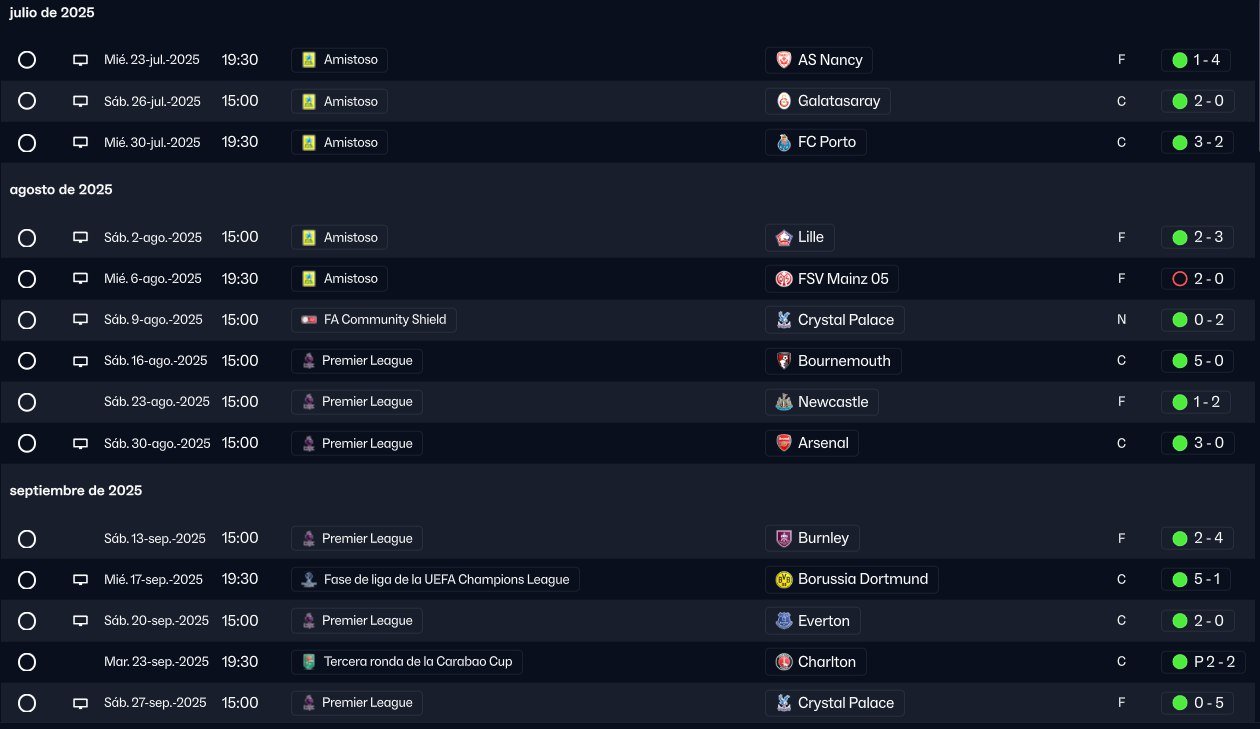The width and height of the screenshot is (1260, 729).
Task: Click the TV broadcast icon for AS Nancy match
Action: [81, 60]
